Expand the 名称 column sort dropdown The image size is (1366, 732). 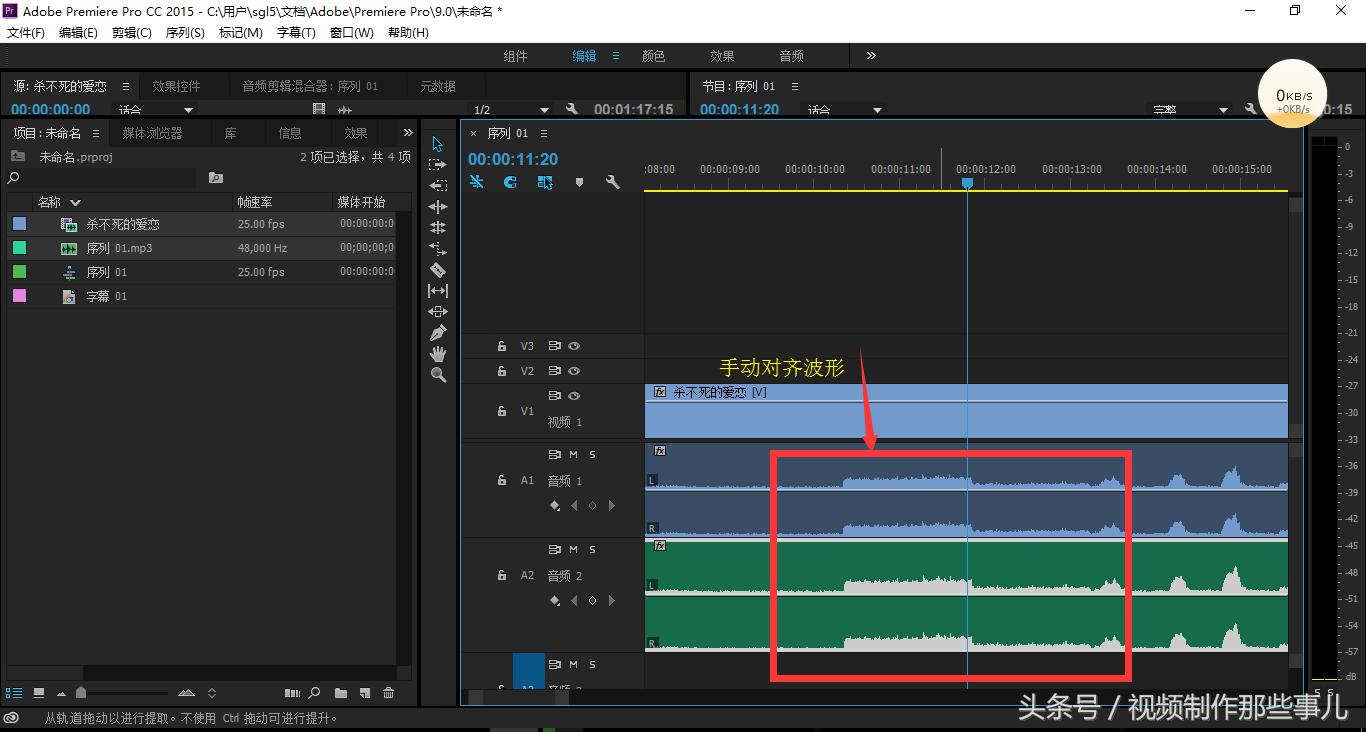(73, 201)
